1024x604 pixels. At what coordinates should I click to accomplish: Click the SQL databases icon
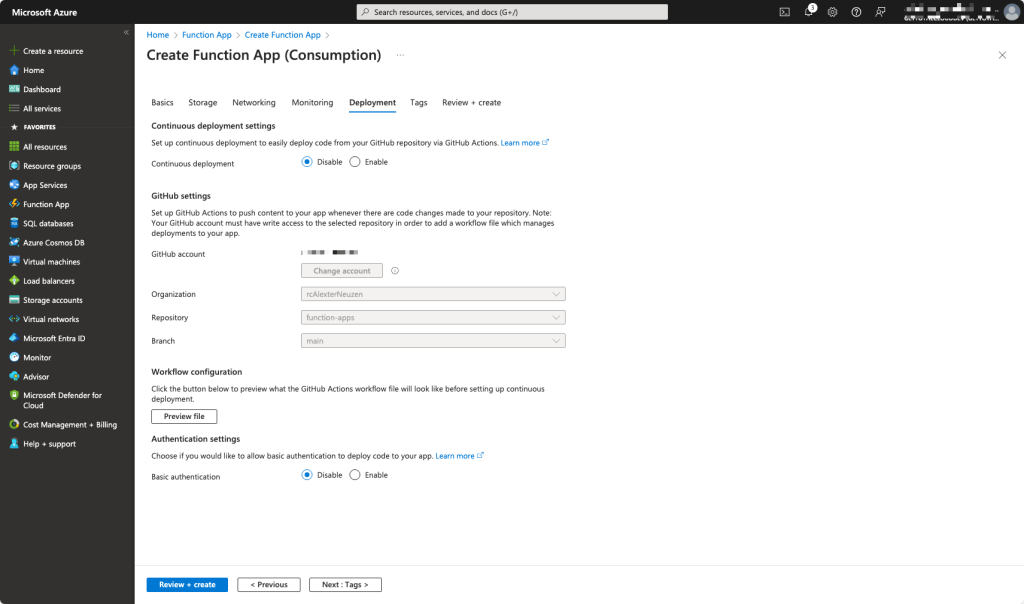14,223
